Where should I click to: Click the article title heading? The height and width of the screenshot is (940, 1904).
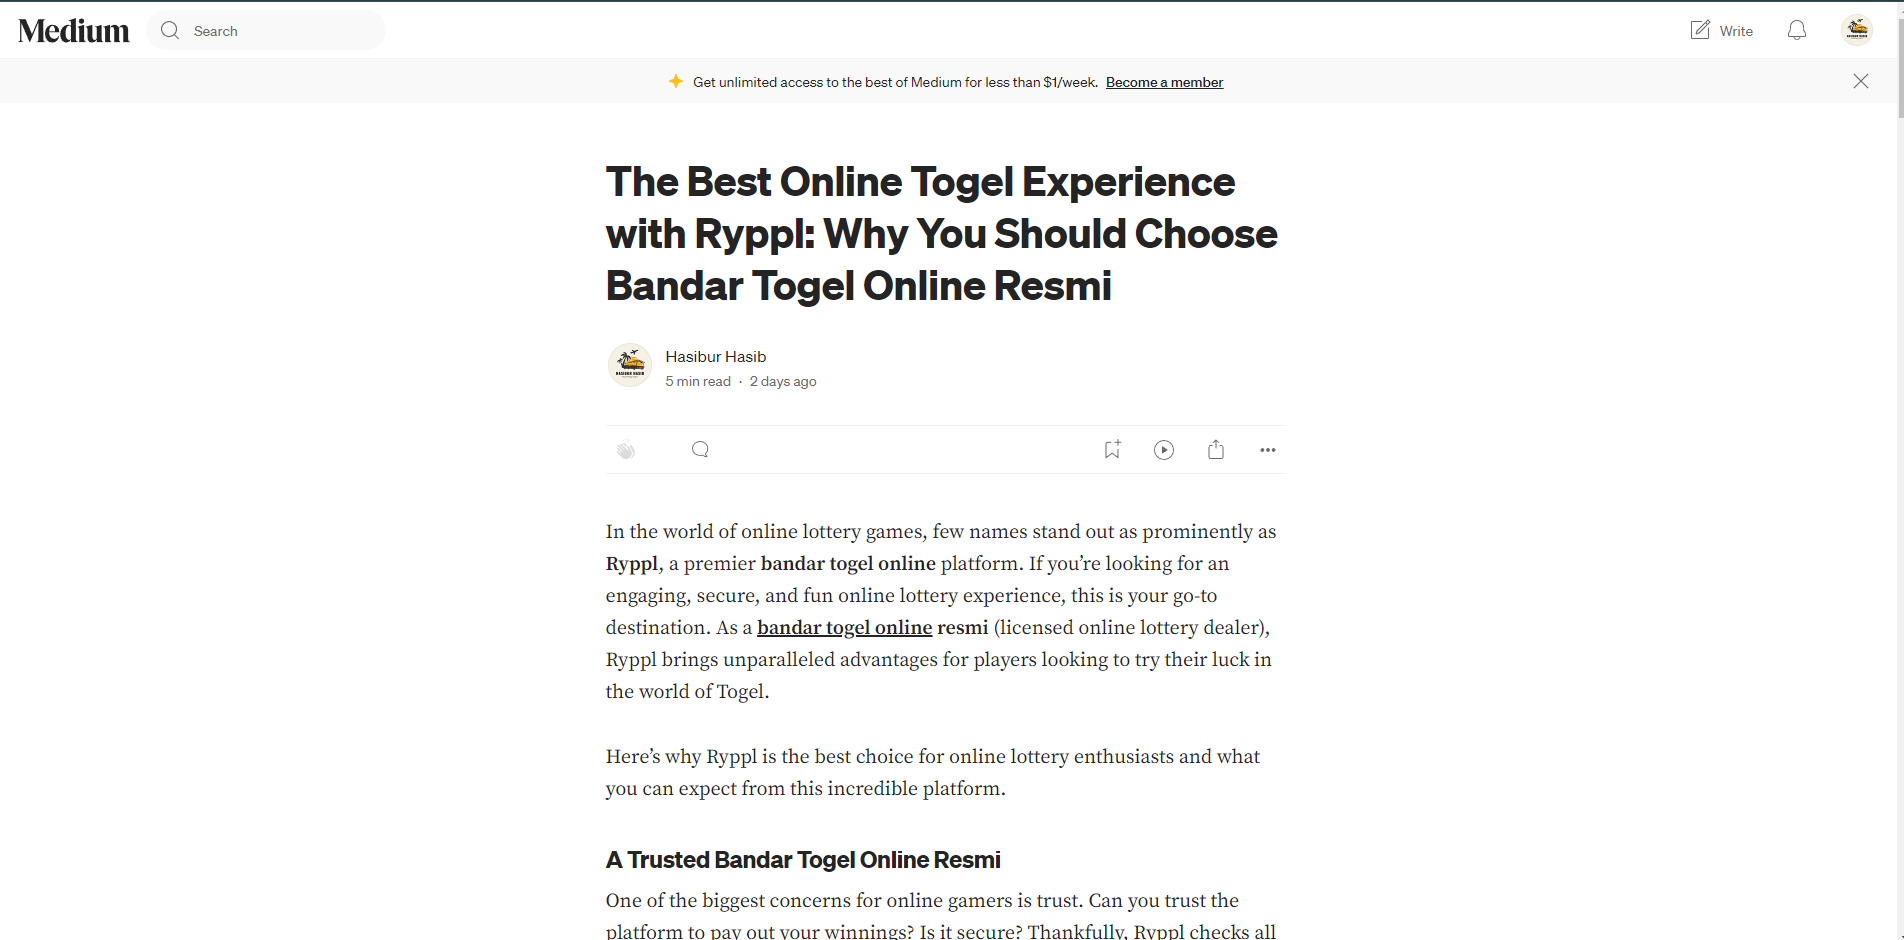pyautogui.click(x=942, y=234)
